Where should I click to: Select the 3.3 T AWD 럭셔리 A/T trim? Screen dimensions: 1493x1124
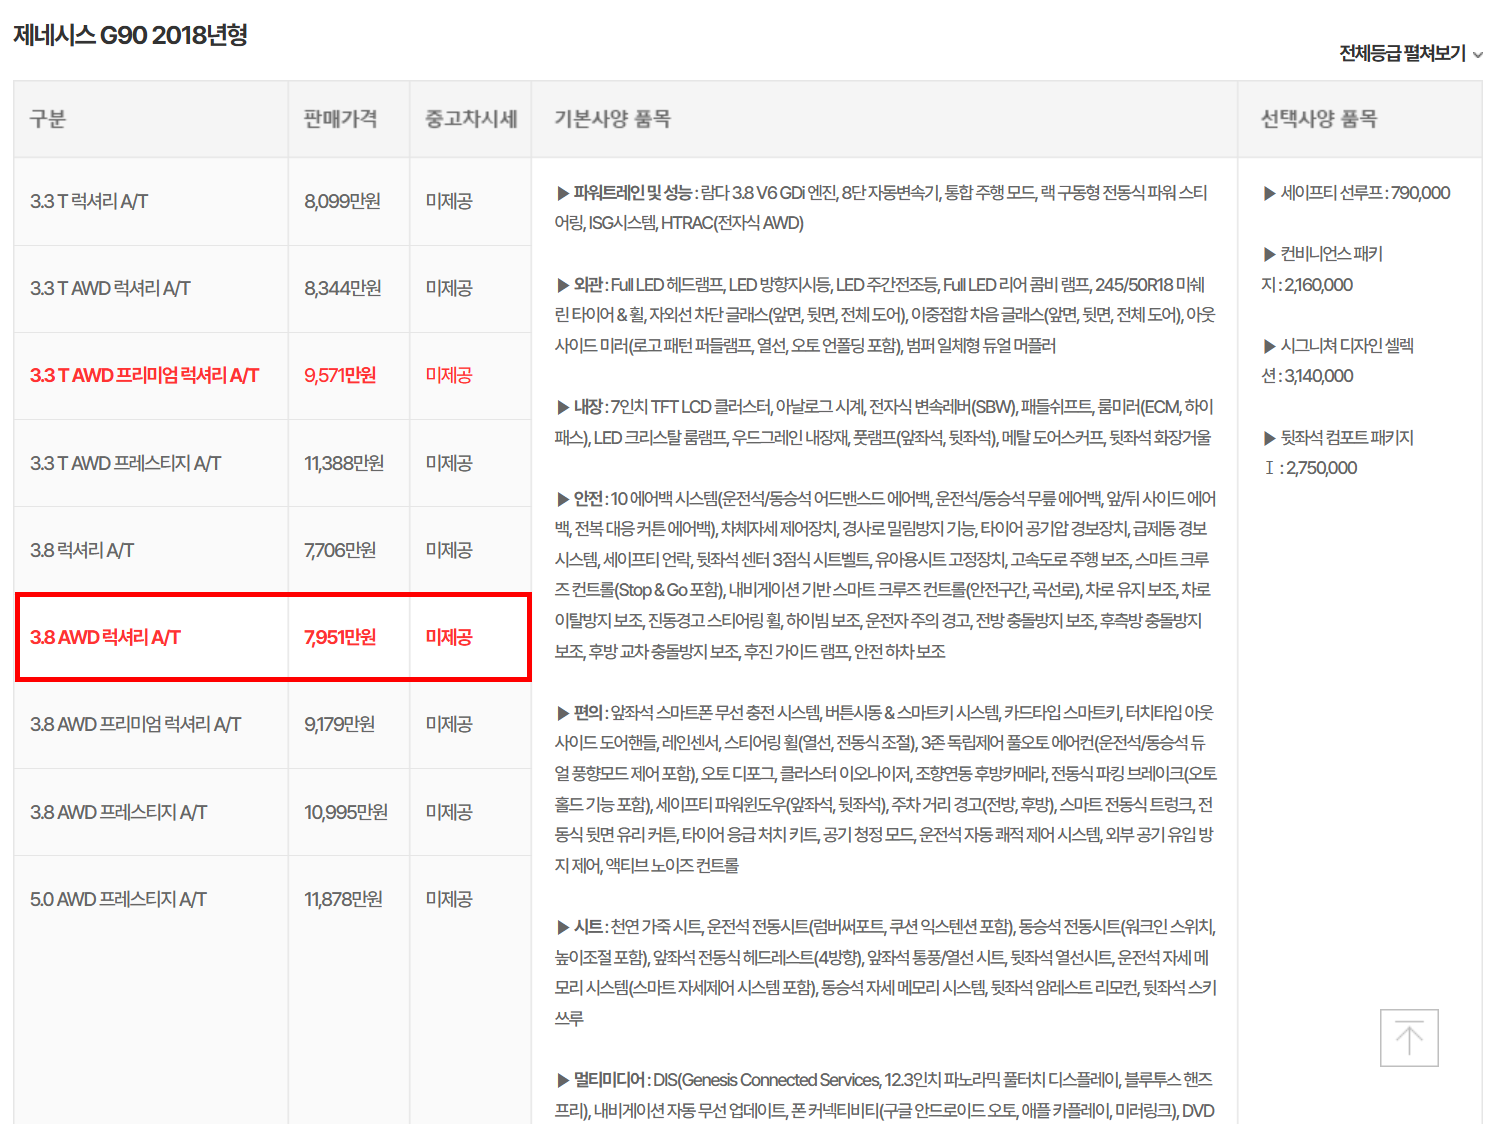point(110,289)
